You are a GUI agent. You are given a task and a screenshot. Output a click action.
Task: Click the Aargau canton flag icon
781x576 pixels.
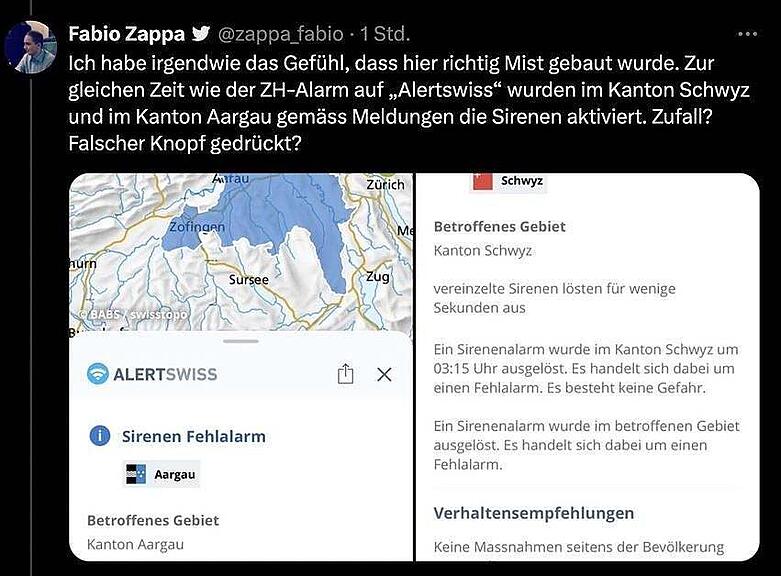click(x=135, y=474)
